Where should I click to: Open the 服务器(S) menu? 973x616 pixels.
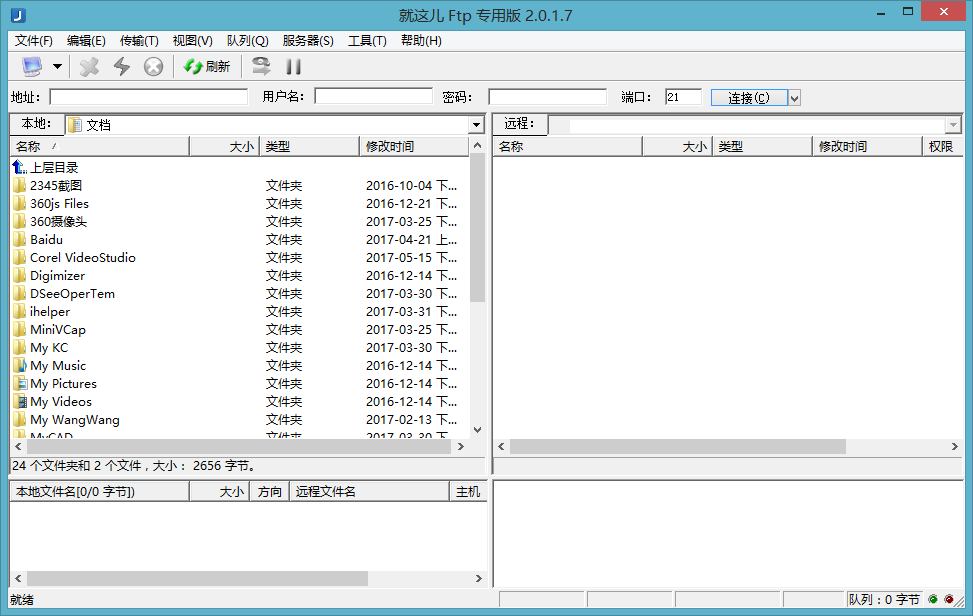308,41
